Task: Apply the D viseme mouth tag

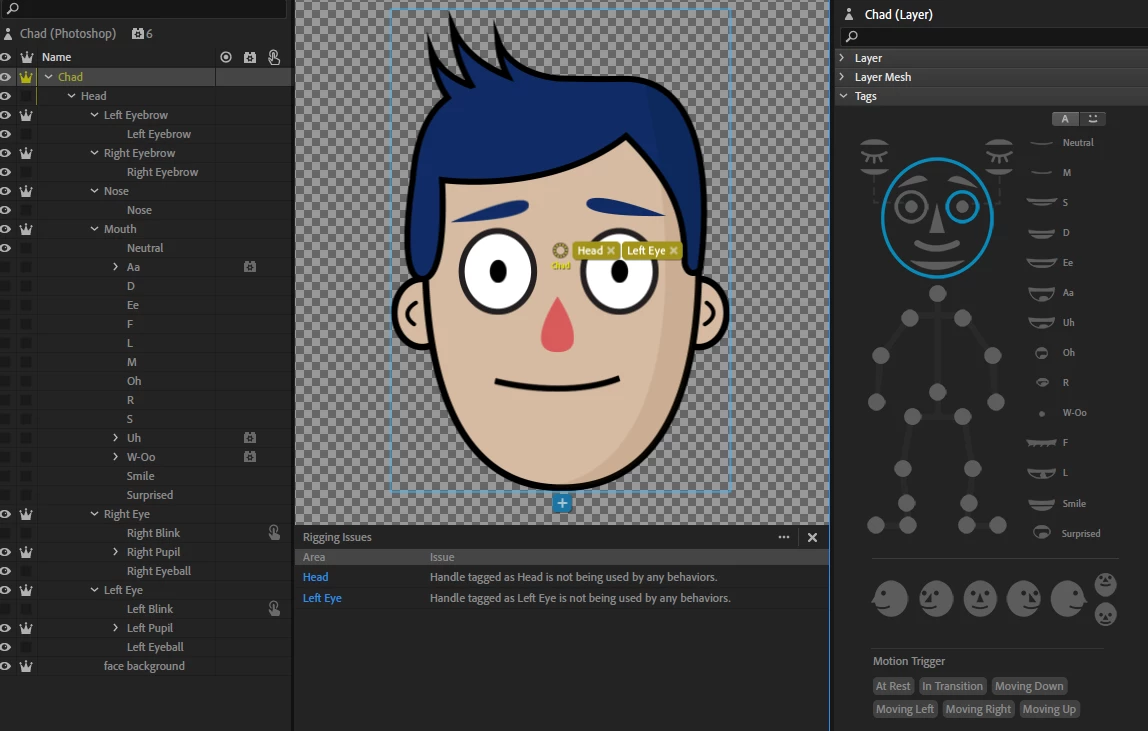Action: [x=1041, y=233]
